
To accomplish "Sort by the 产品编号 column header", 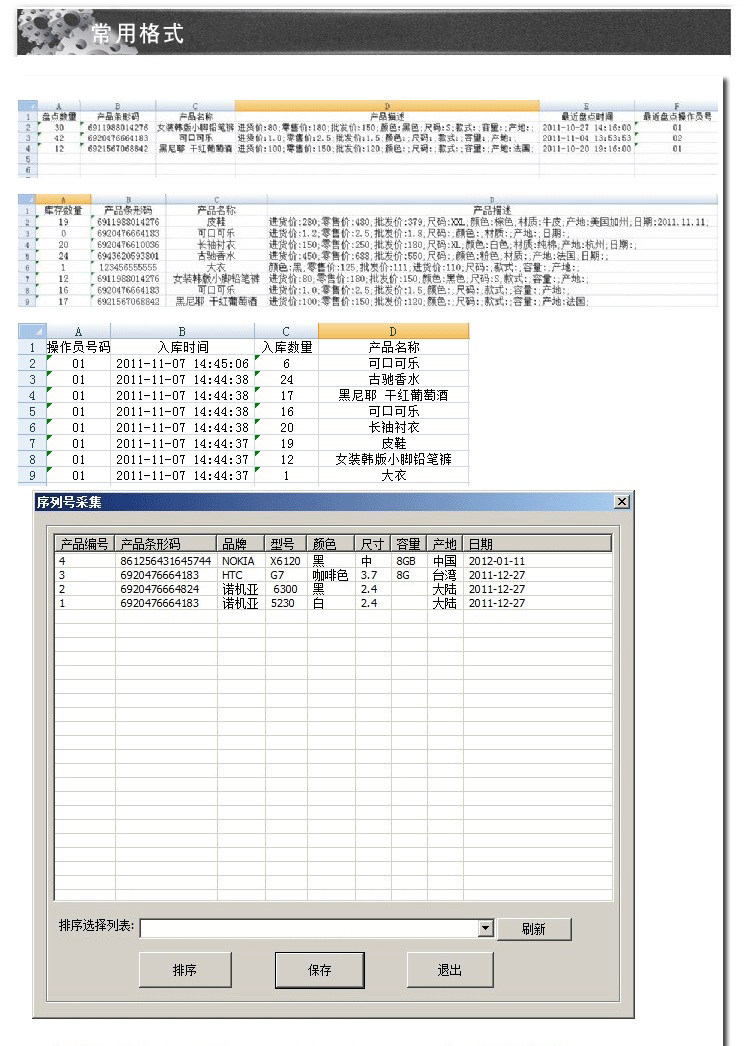I will (85, 544).
